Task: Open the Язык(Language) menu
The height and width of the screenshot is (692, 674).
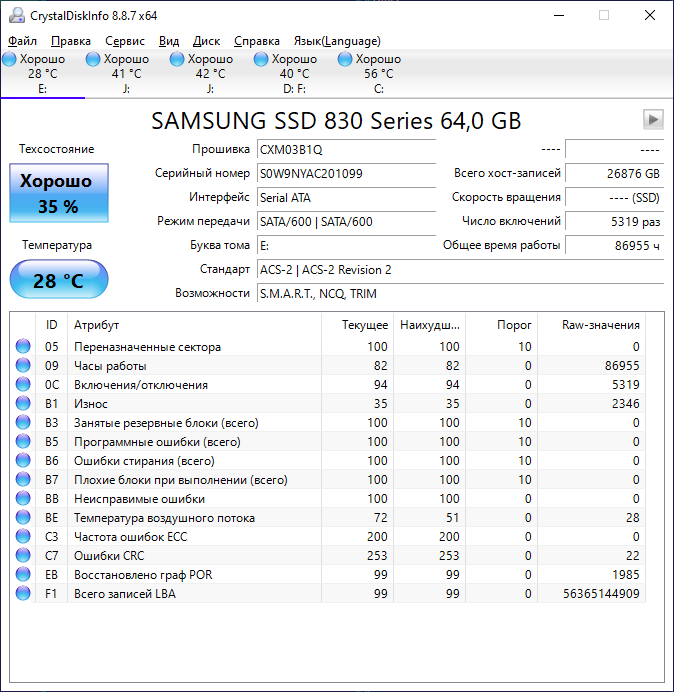Action: click(x=337, y=41)
